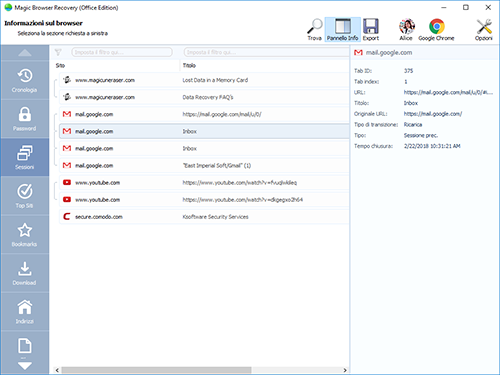Show the Download section
Screen dimensions: 500x375
coord(25,273)
